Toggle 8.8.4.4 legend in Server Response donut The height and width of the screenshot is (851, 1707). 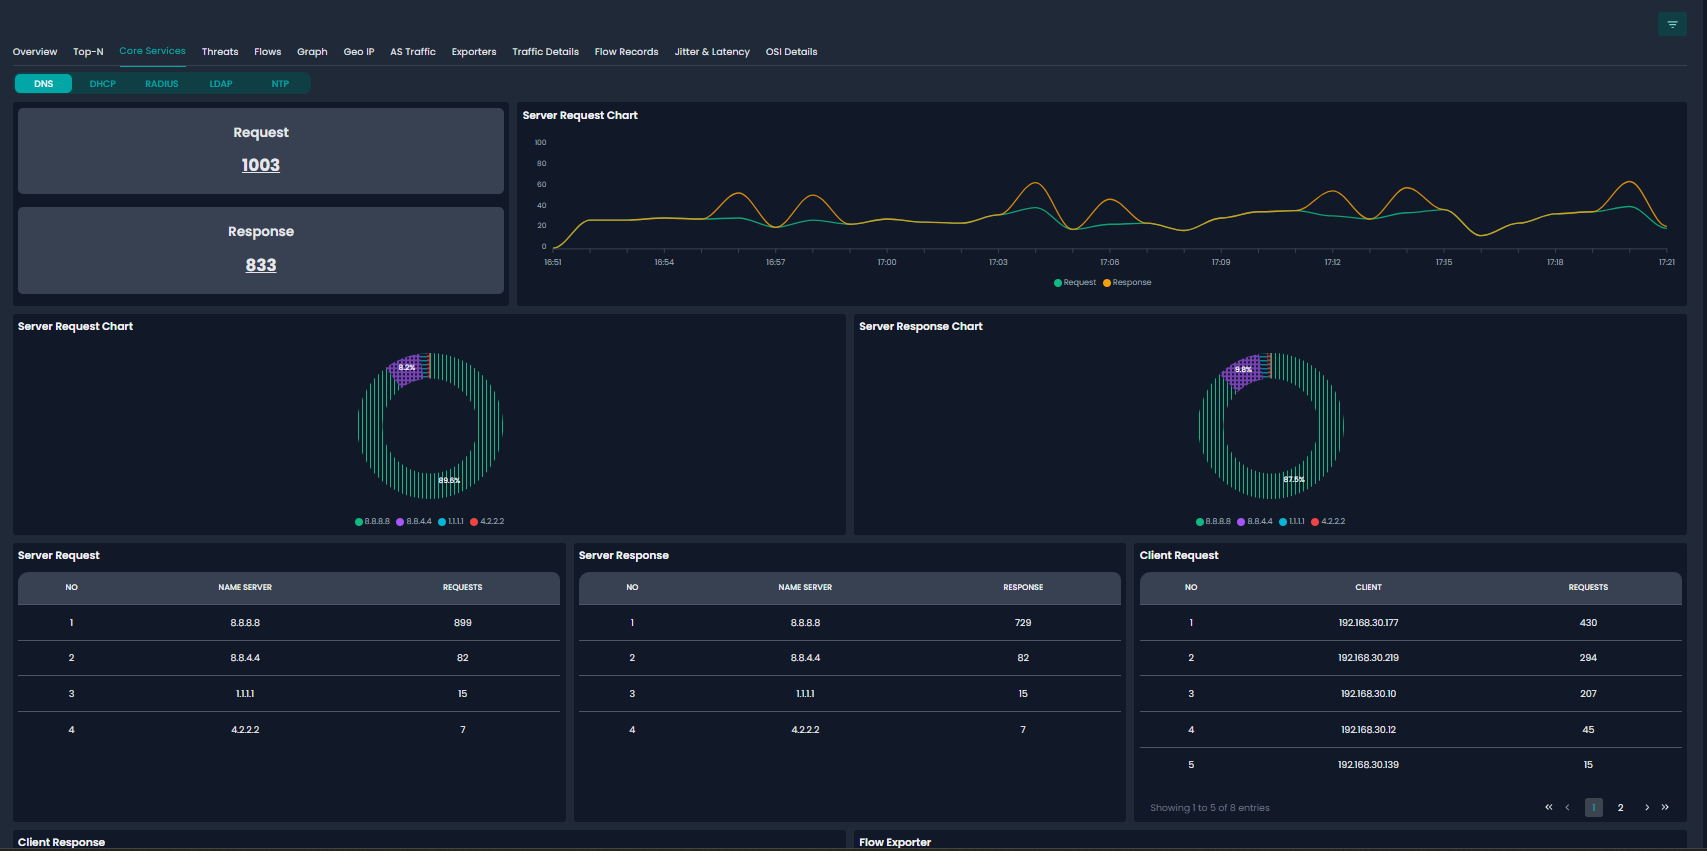[x=1255, y=522]
